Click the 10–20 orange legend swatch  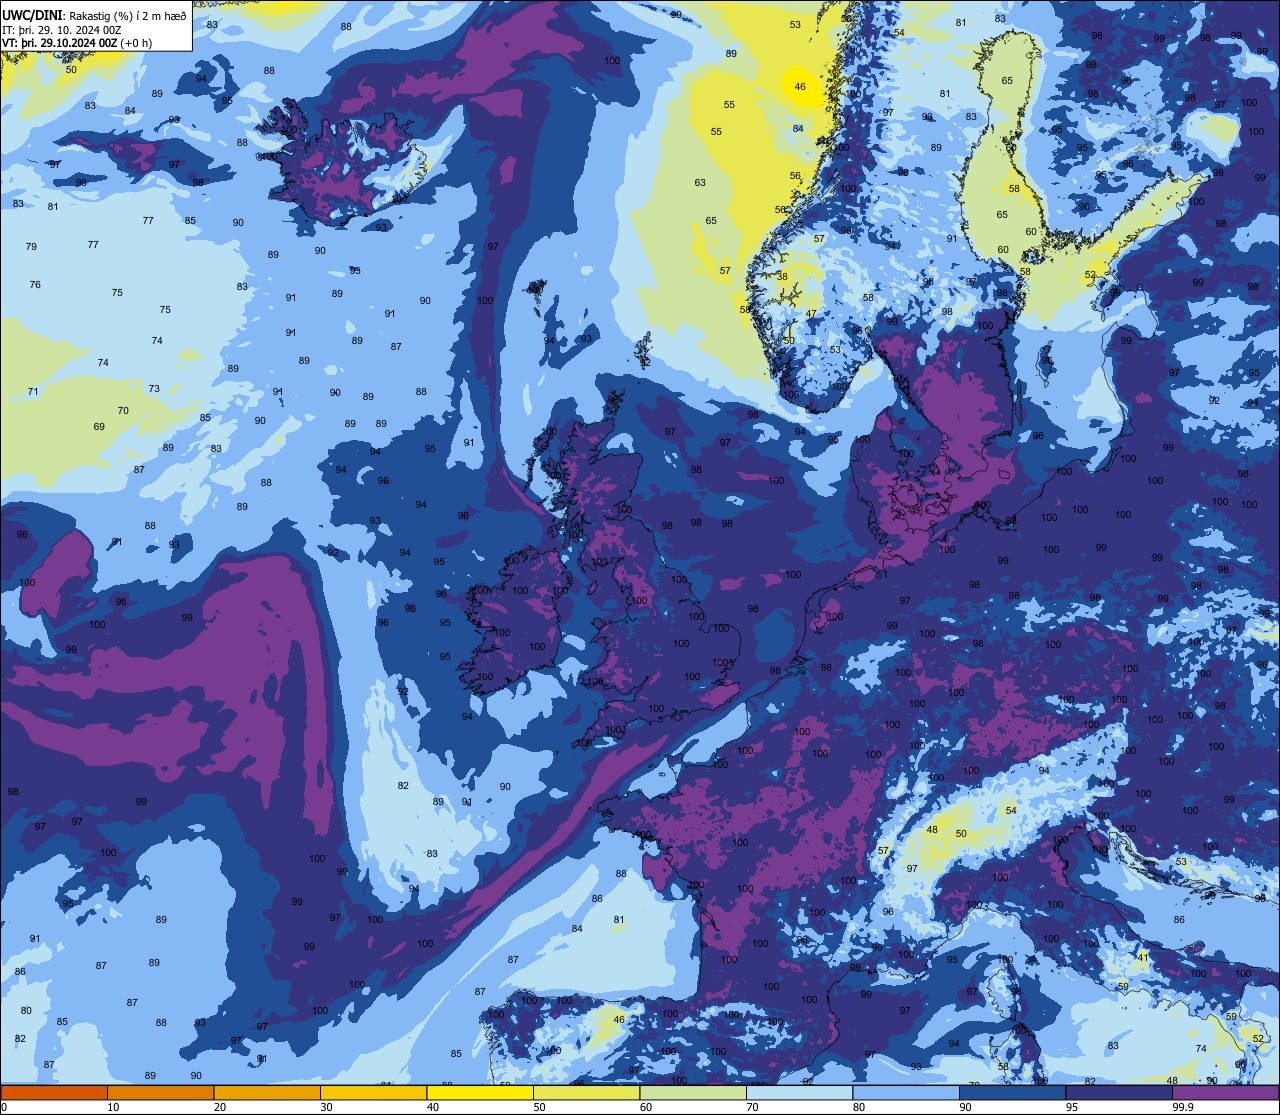click(160, 1091)
